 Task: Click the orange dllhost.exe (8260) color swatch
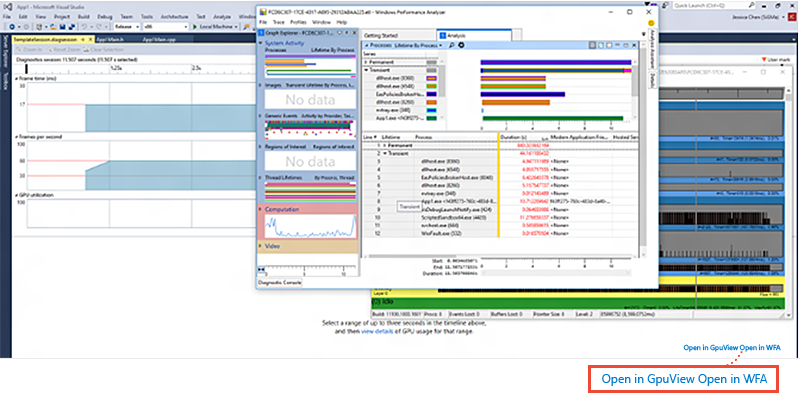click(432, 102)
